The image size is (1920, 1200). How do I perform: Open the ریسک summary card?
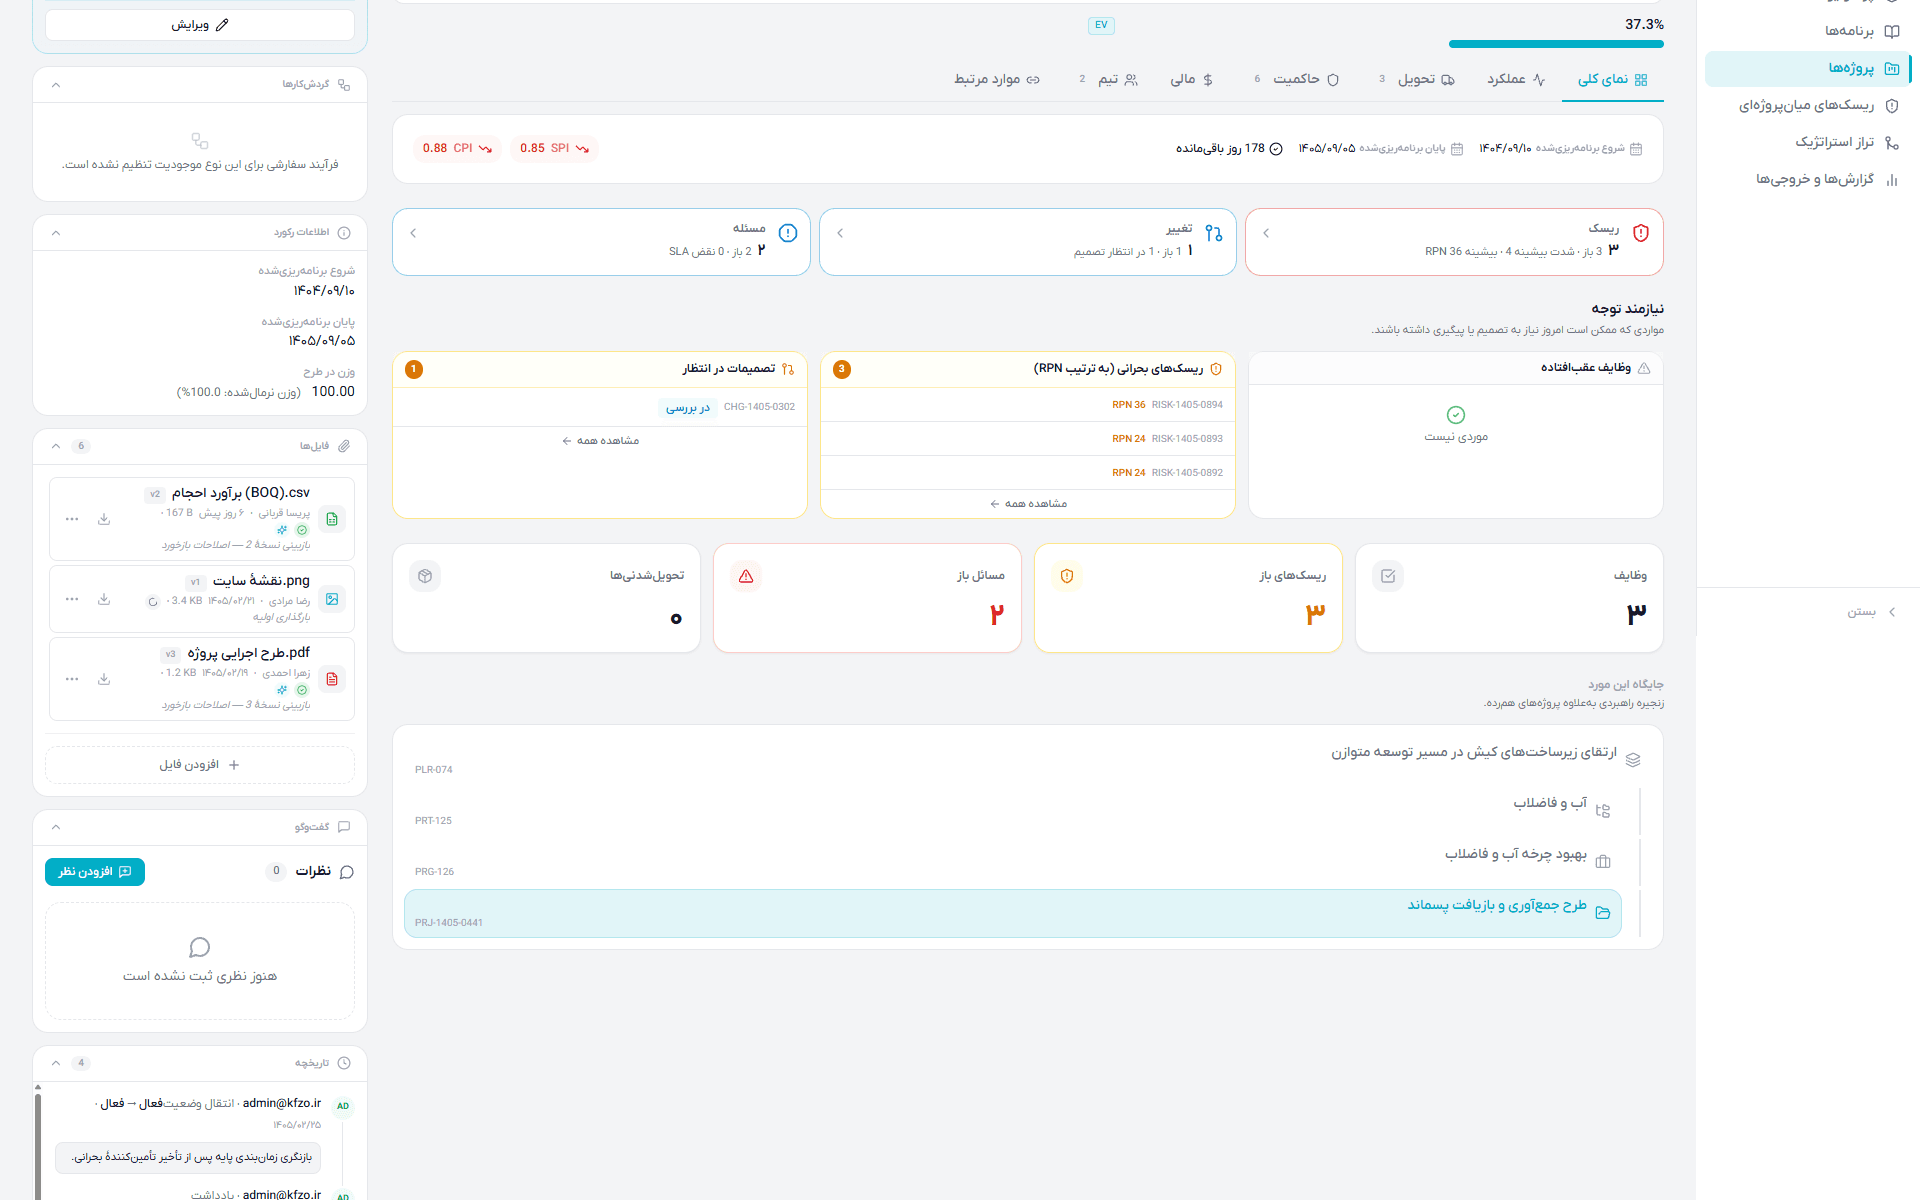coord(1454,241)
